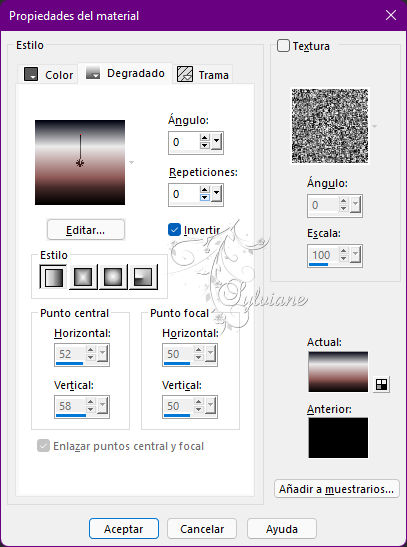Image resolution: width=407 pixels, height=547 pixels.
Task: Click the Editar... button
Action: click(x=86, y=230)
